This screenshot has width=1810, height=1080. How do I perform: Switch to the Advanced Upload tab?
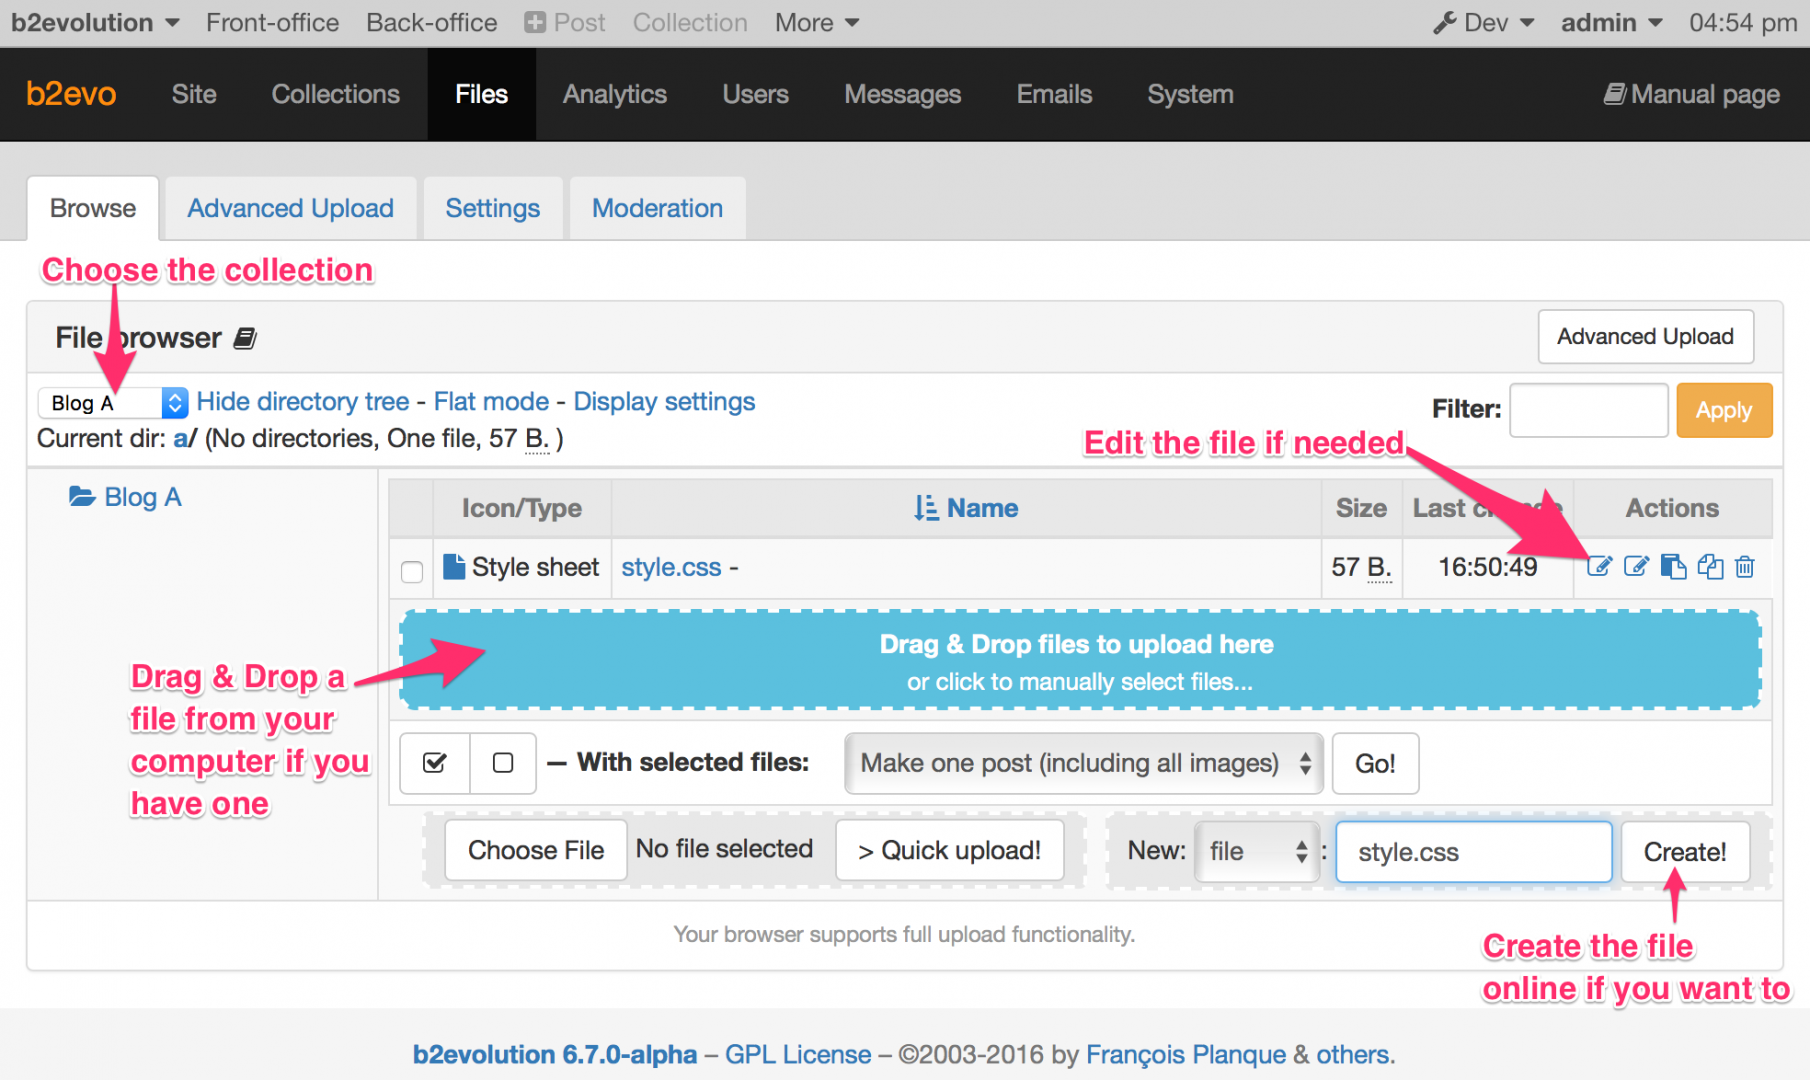tap(290, 208)
